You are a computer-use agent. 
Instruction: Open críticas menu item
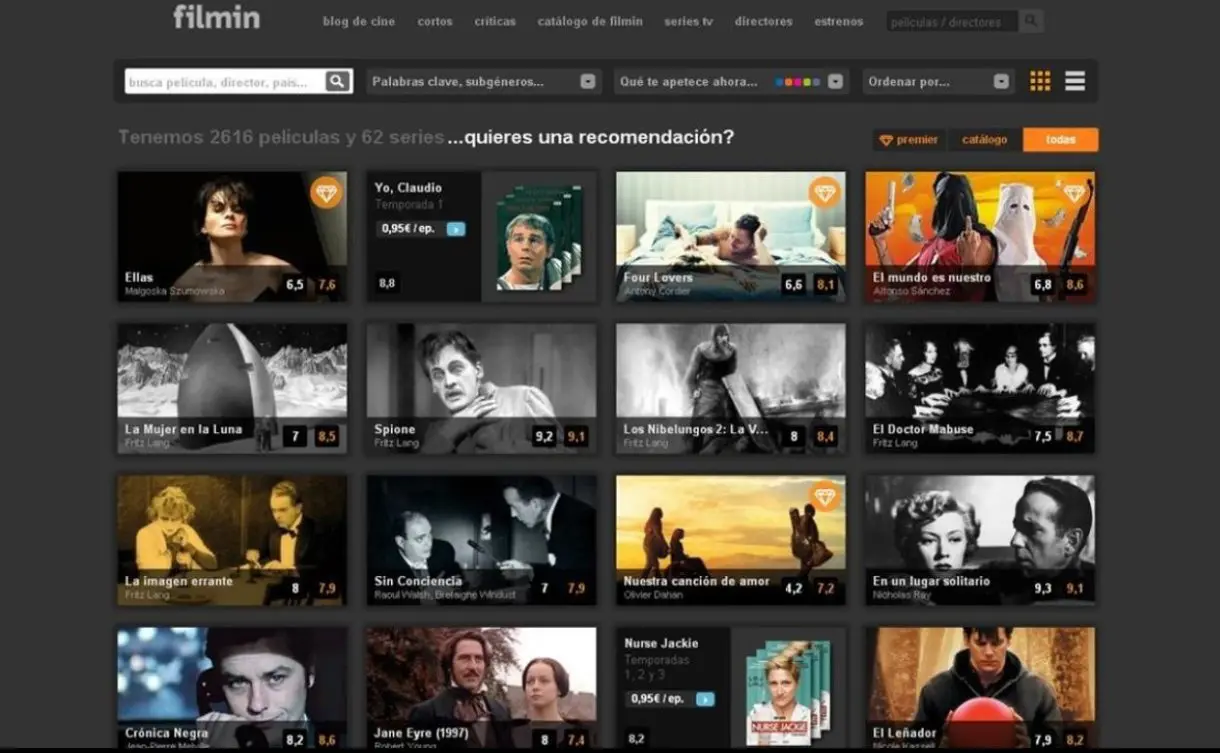[x=495, y=21]
